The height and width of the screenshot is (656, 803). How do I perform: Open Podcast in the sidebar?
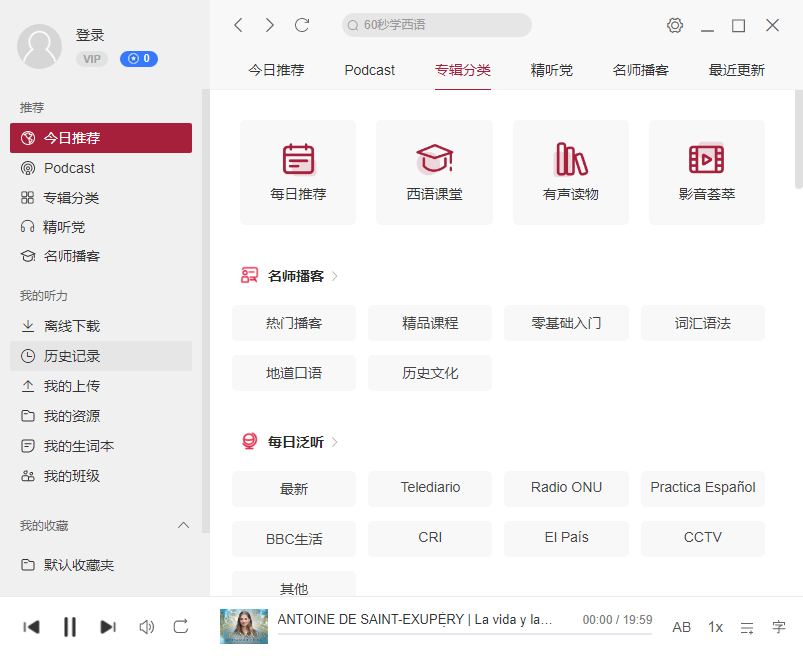101,168
